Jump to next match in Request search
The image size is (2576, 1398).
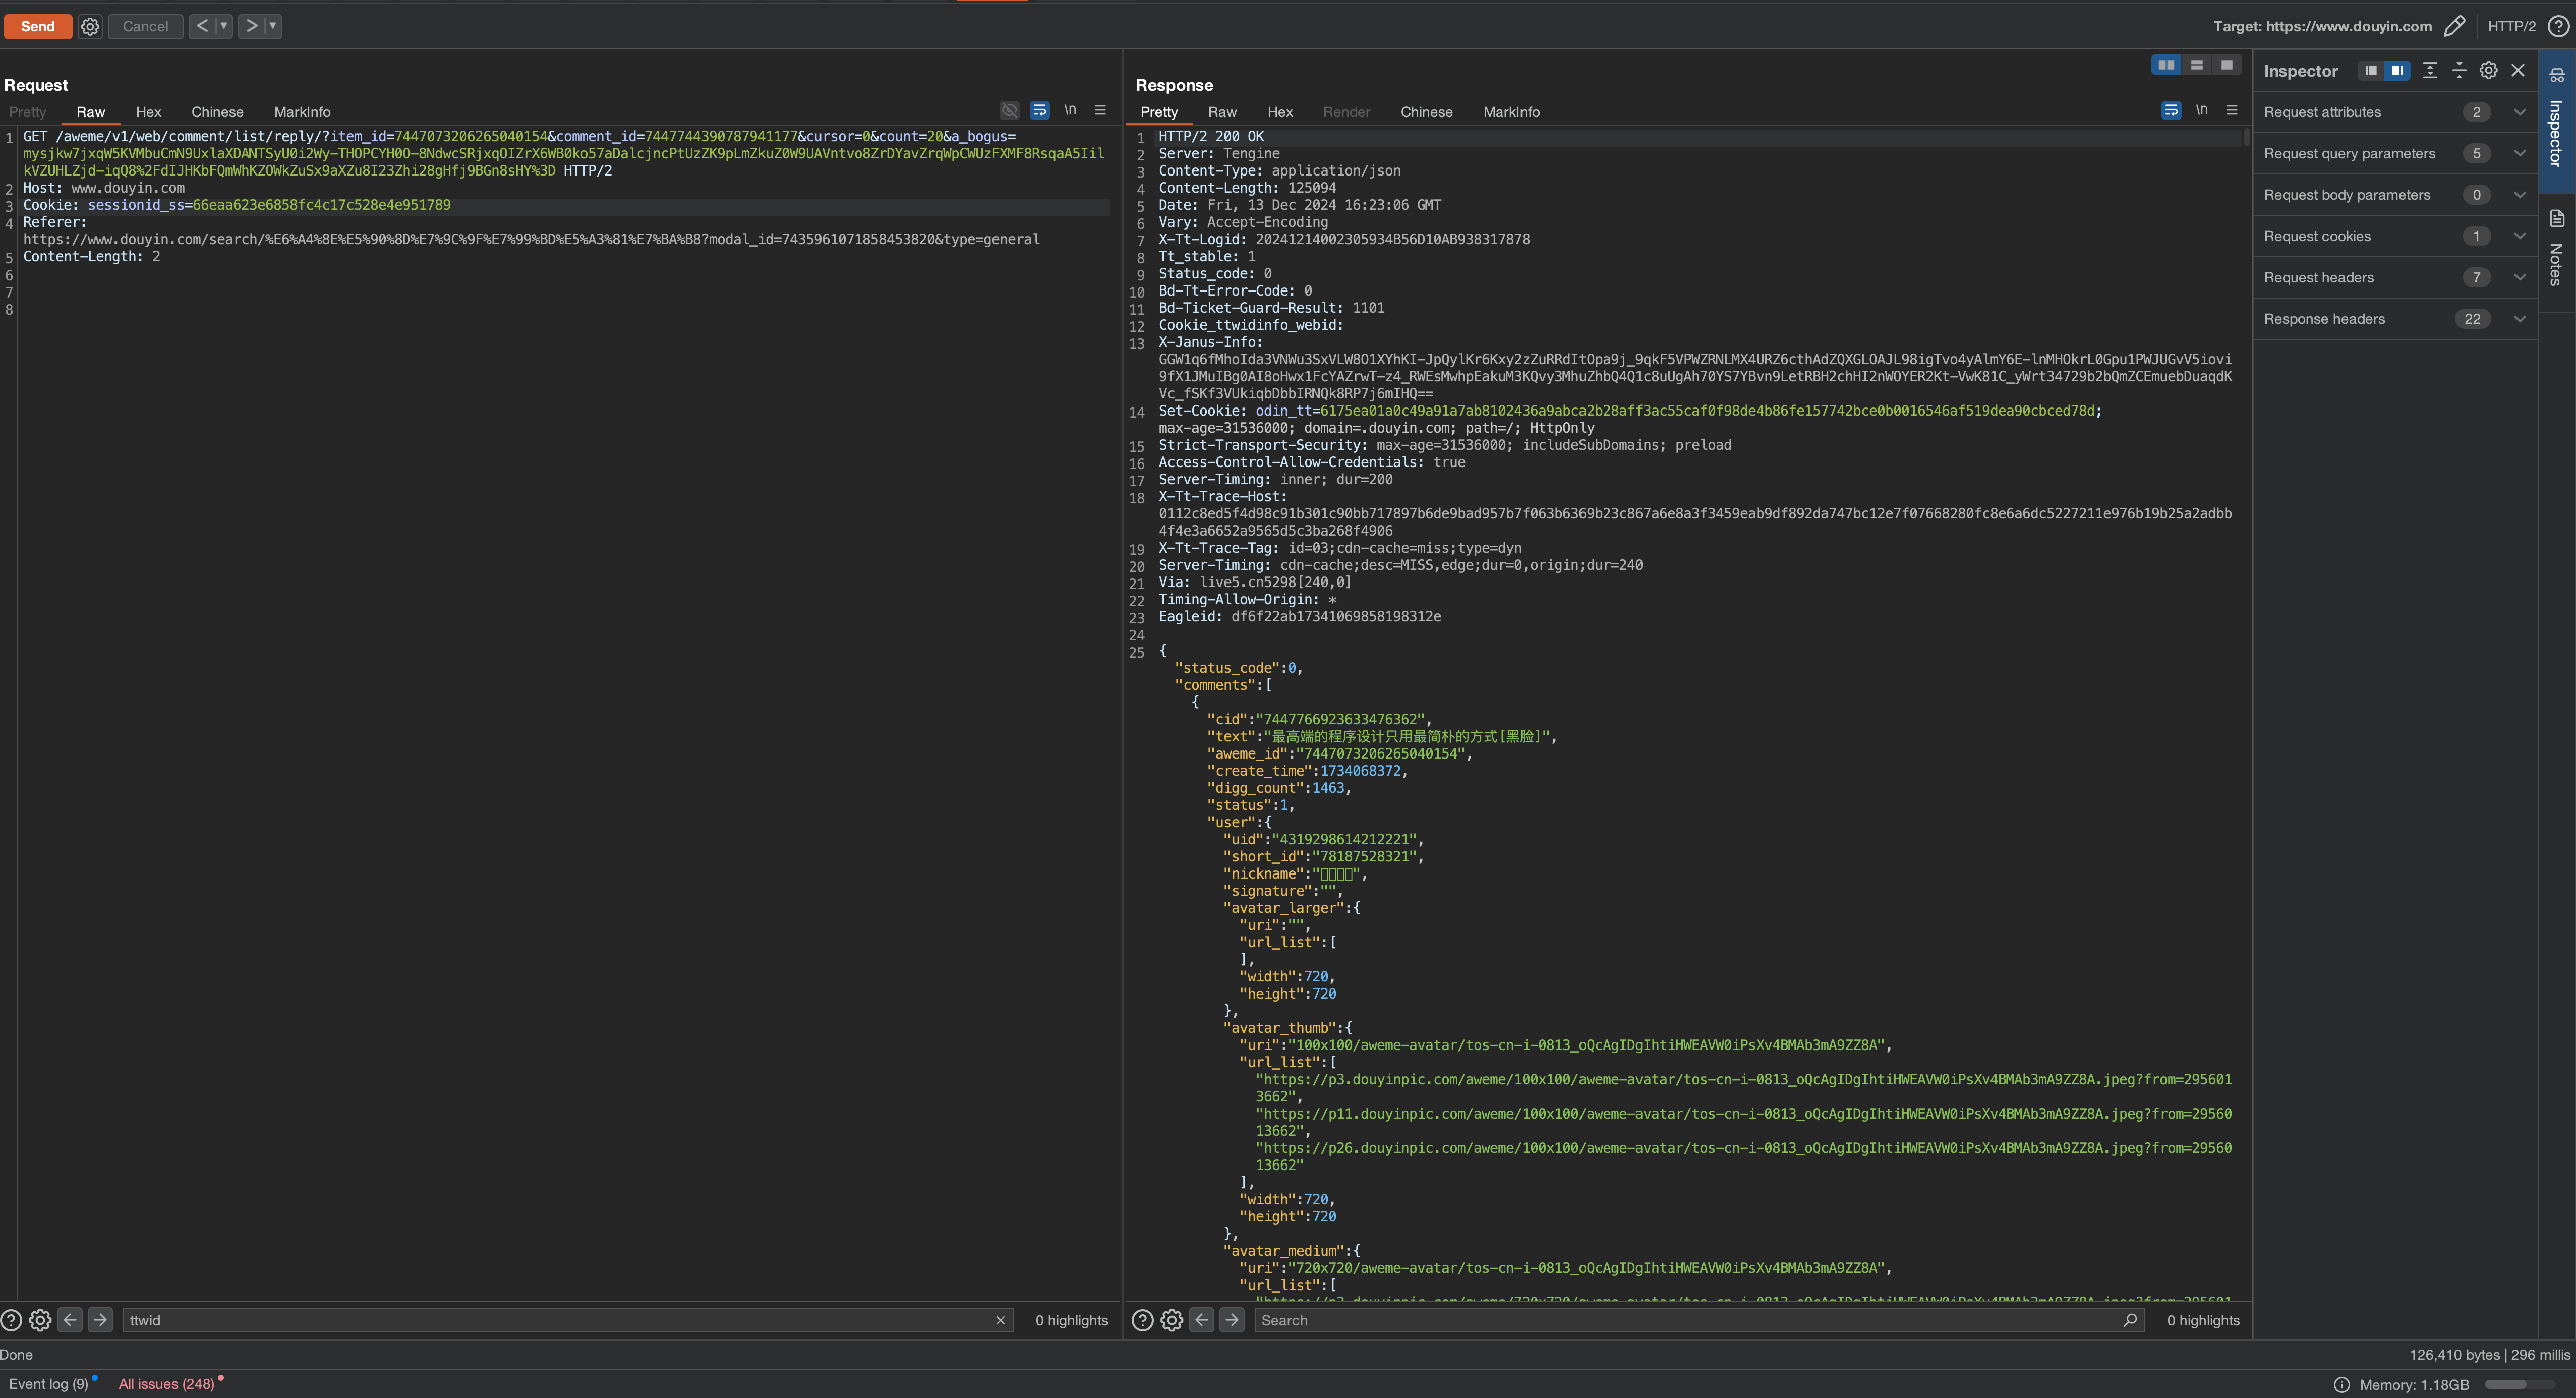coord(100,1320)
